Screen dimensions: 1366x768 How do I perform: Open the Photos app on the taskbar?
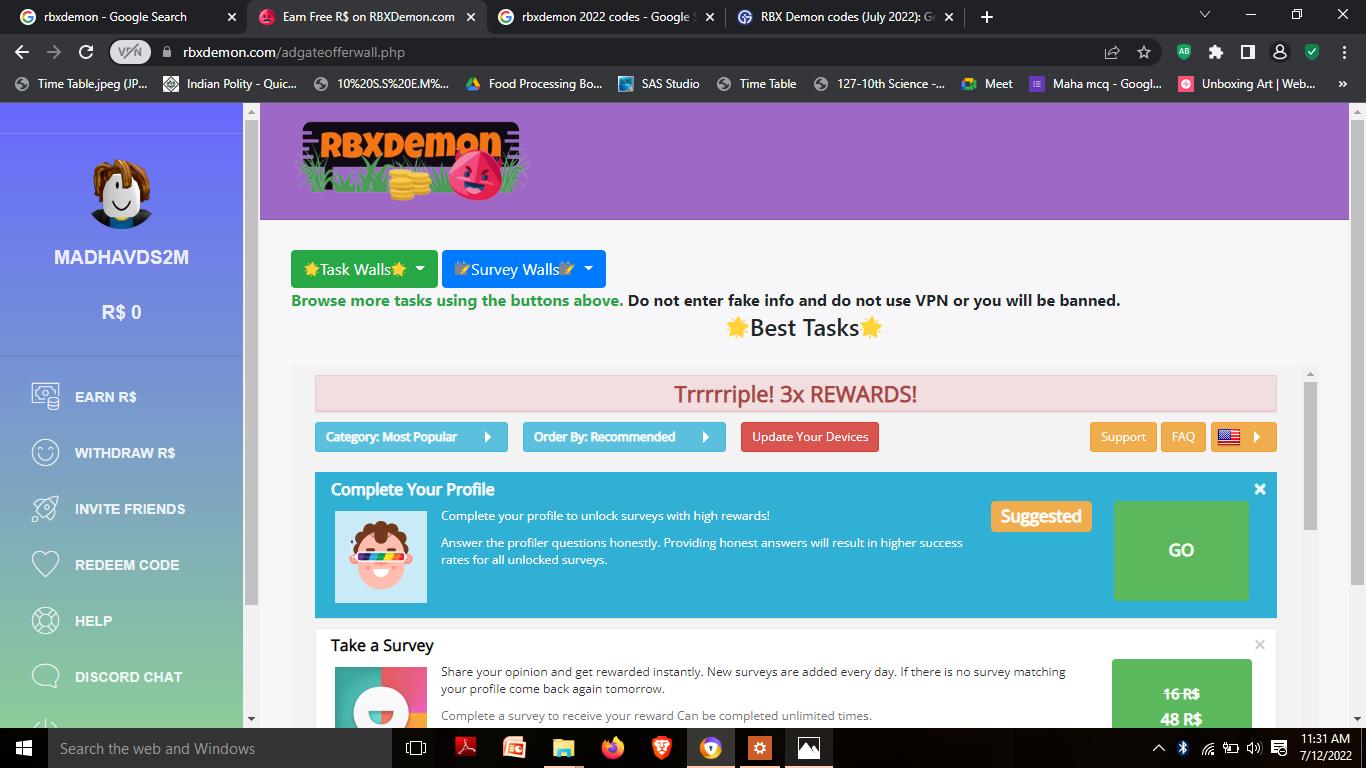pyautogui.click(x=808, y=748)
